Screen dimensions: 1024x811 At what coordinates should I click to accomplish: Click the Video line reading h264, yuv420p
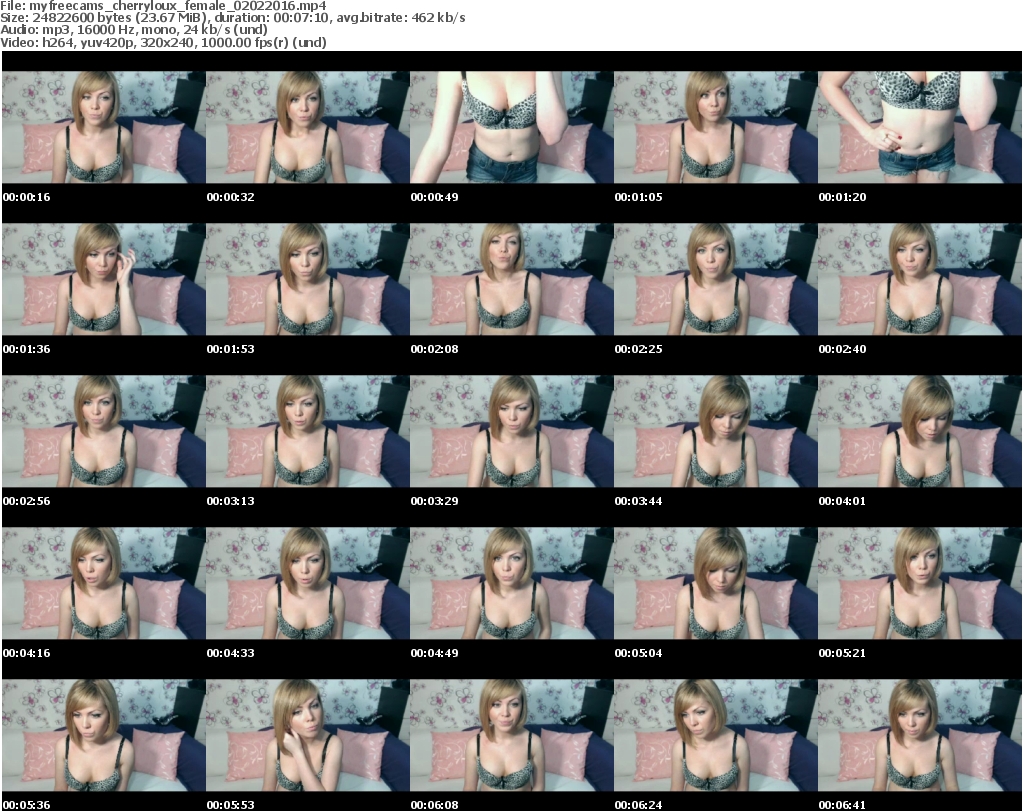[x=163, y=42]
